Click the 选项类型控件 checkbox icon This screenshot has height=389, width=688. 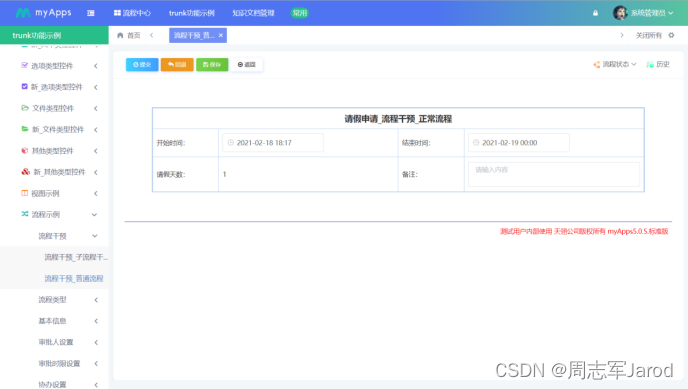25,65
